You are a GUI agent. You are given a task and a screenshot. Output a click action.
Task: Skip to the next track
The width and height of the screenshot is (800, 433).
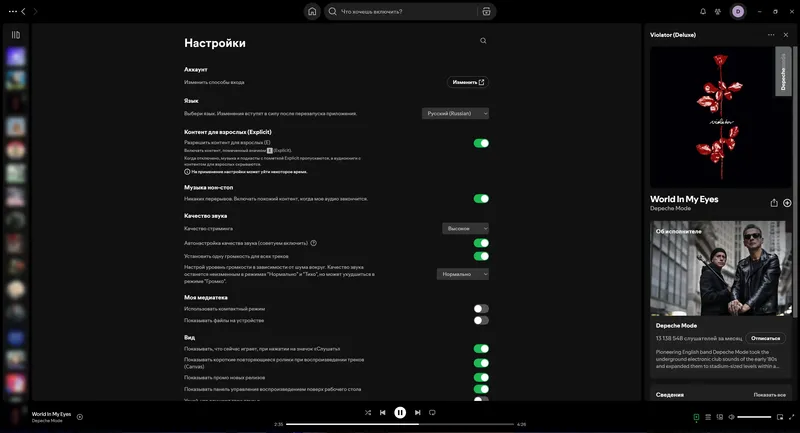[417, 412]
